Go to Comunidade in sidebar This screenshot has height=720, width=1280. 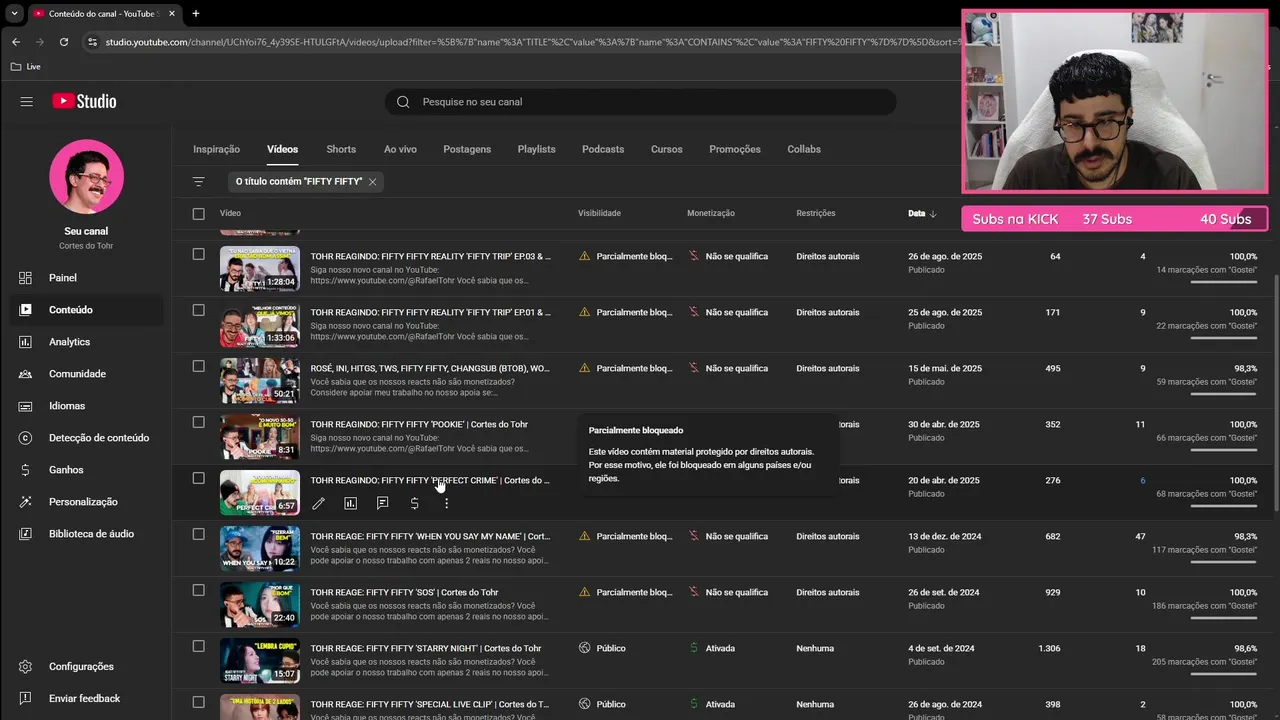(x=77, y=374)
